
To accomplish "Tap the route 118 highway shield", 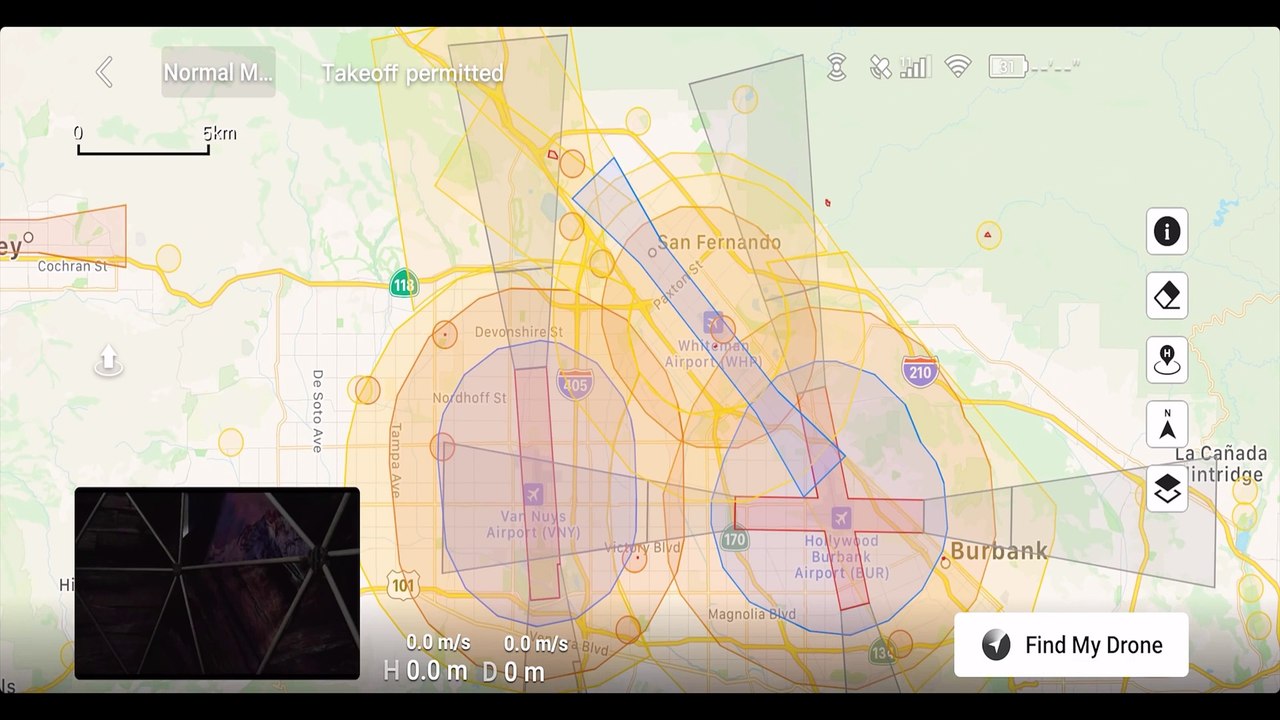I will coord(403,283).
